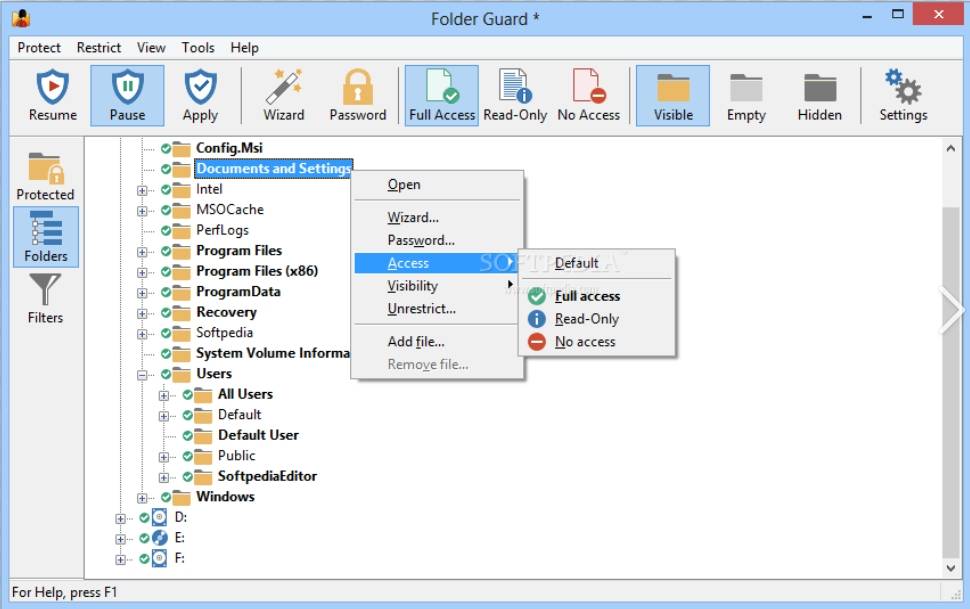The image size is (970, 609).
Task: Click the F: drive icon
Action: click(x=159, y=558)
